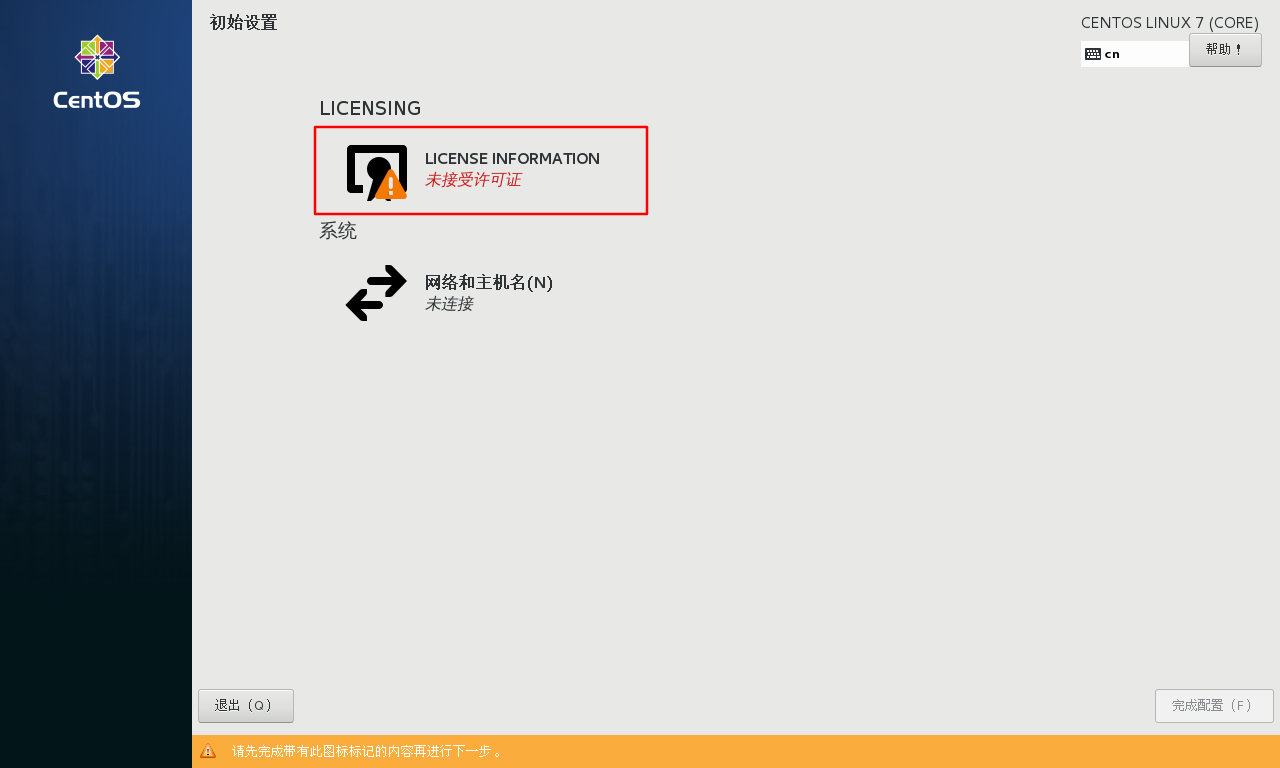1280x768 pixels.
Task: Click the keyboard layout icon
Action: tap(1093, 54)
